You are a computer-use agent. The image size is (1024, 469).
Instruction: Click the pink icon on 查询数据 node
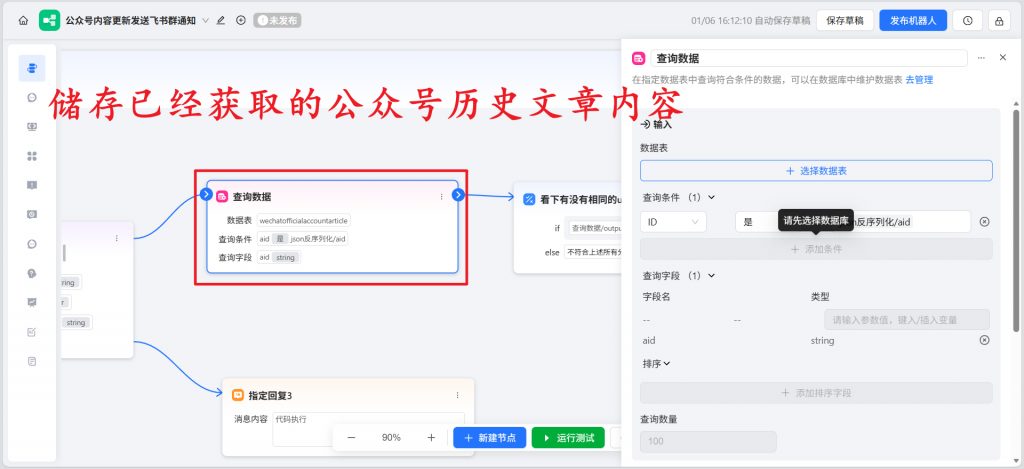point(222,197)
